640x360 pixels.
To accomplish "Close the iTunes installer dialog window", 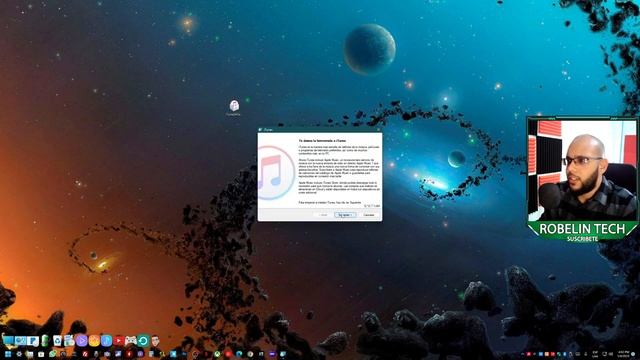I will (x=378, y=129).
